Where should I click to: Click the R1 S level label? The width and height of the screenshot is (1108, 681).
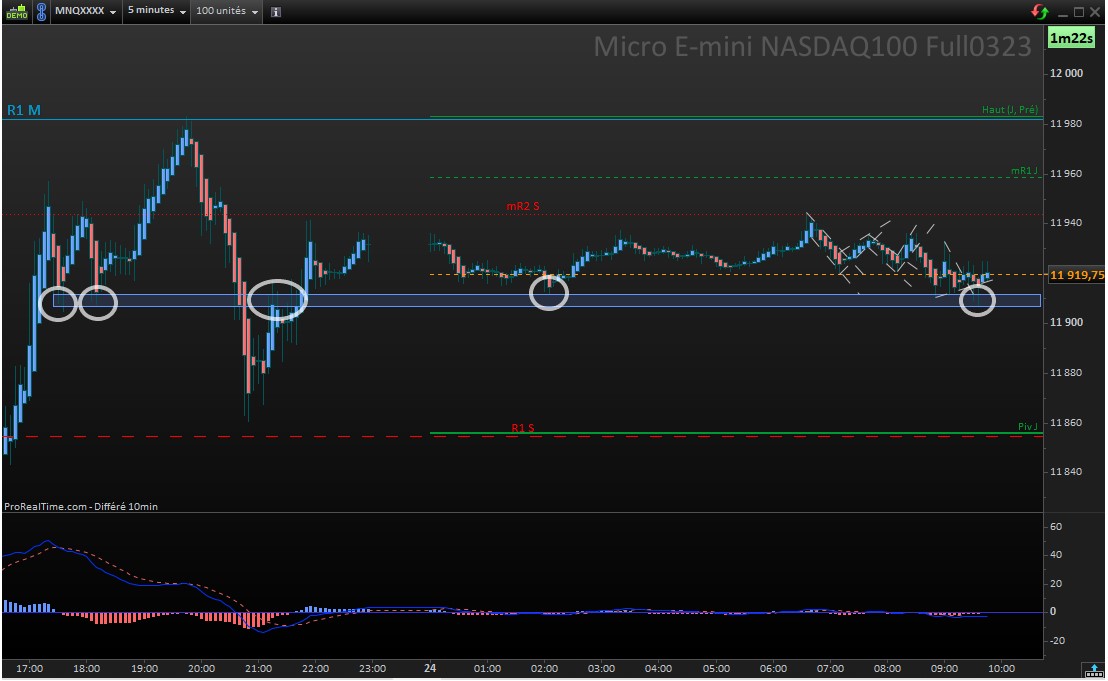(523, 428)
